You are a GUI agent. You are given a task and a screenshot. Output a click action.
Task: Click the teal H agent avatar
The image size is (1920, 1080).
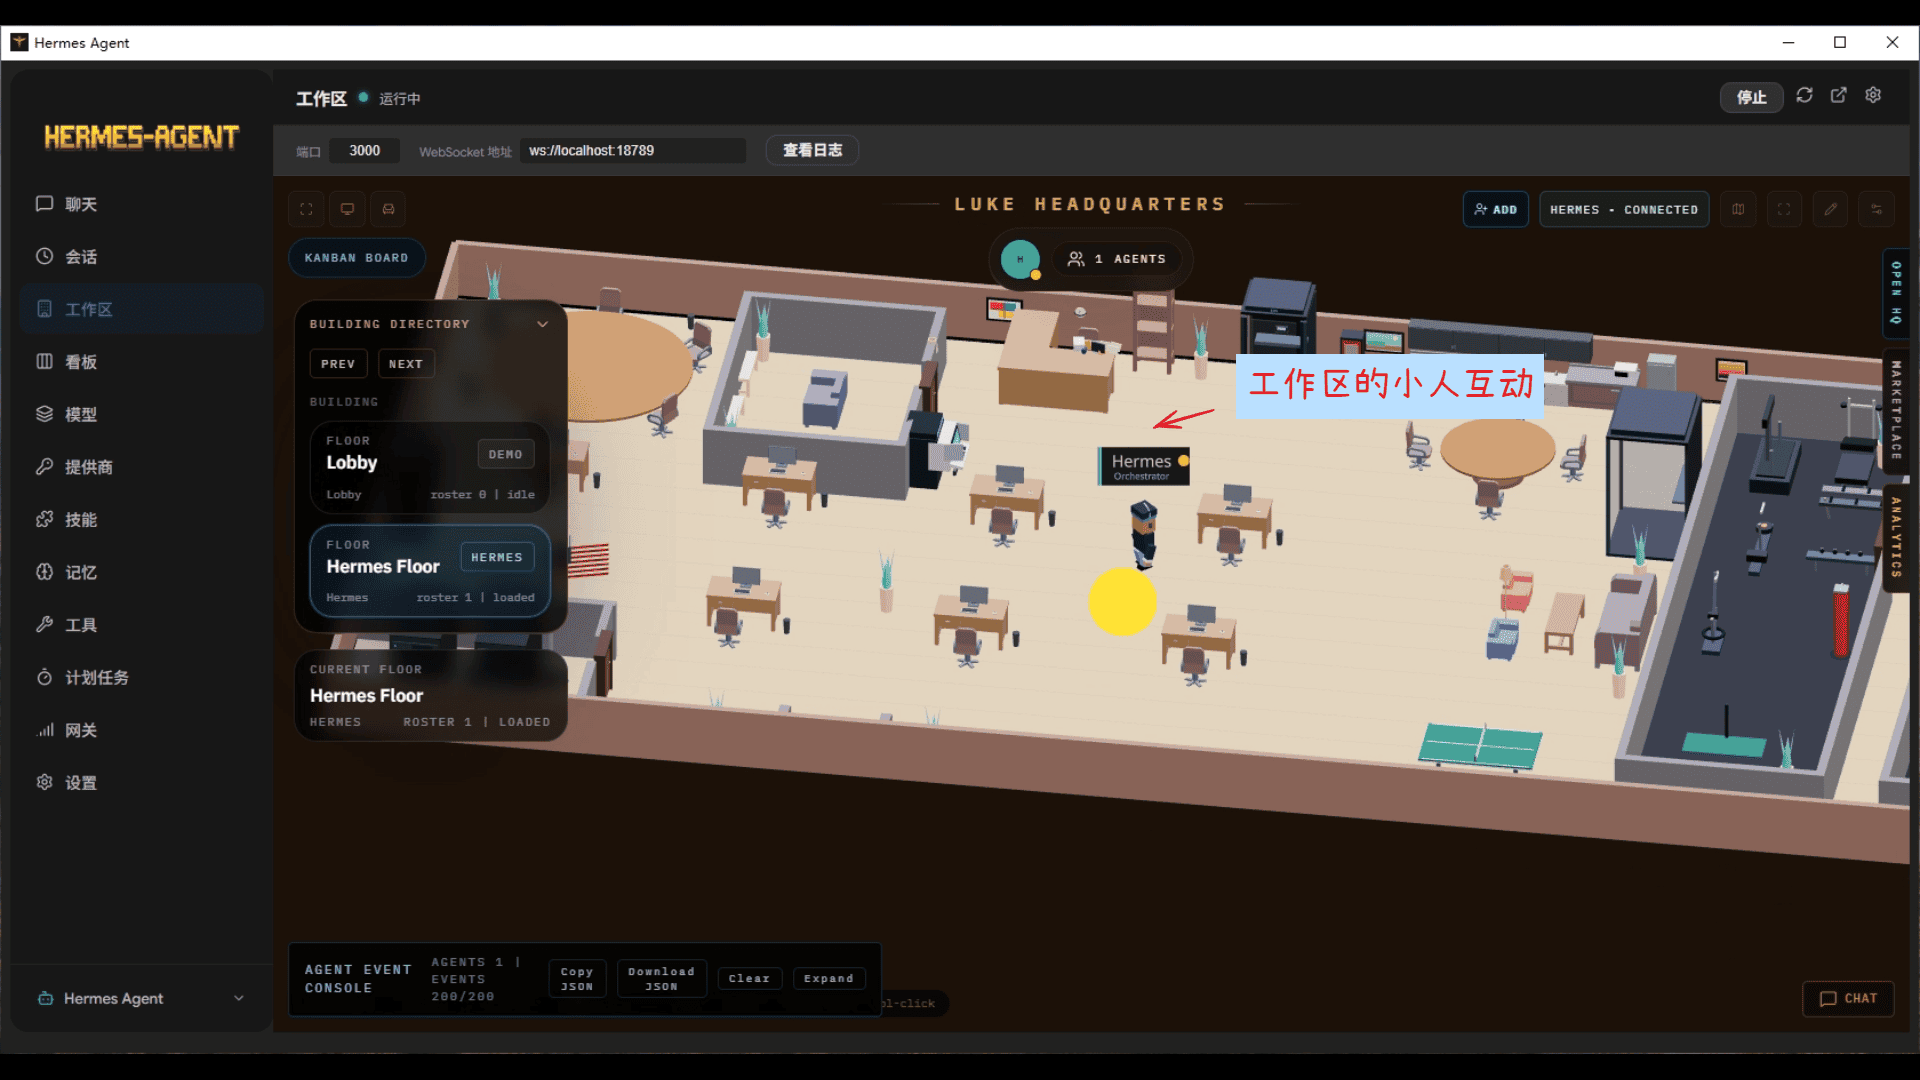[1020, 259]
